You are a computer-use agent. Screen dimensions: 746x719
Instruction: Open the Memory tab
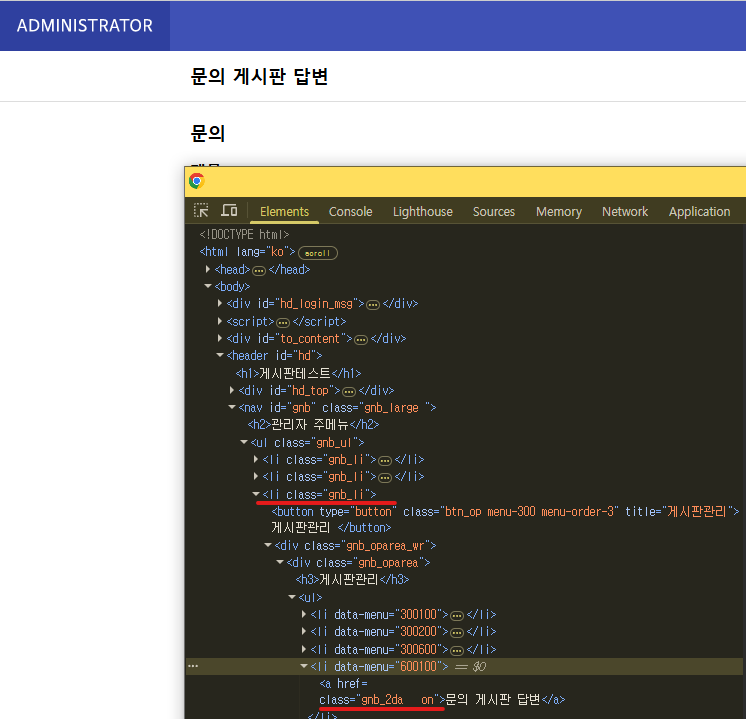[x=559, y=212]
